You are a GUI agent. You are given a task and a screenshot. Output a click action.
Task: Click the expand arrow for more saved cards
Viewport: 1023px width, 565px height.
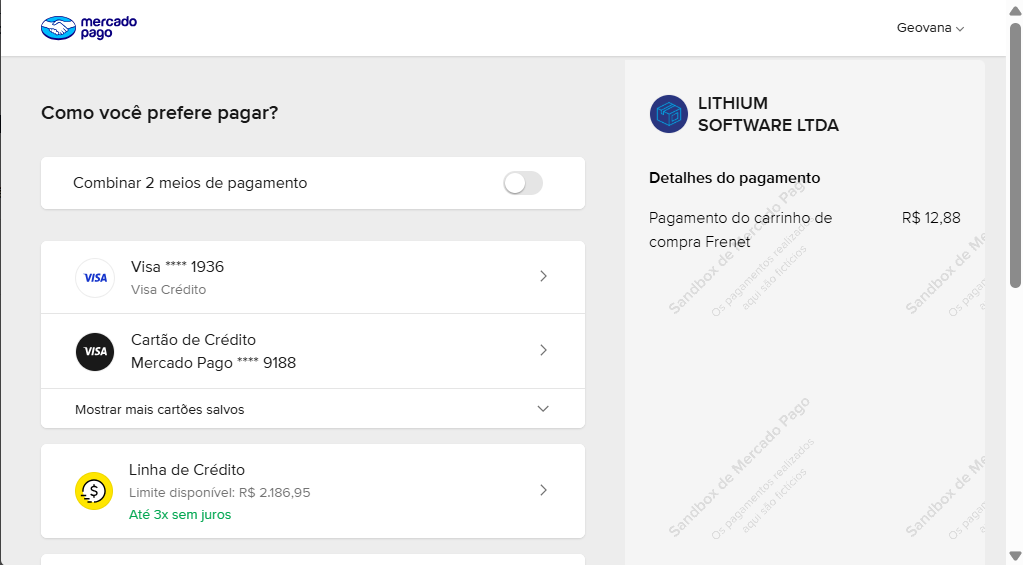(543, 409)
